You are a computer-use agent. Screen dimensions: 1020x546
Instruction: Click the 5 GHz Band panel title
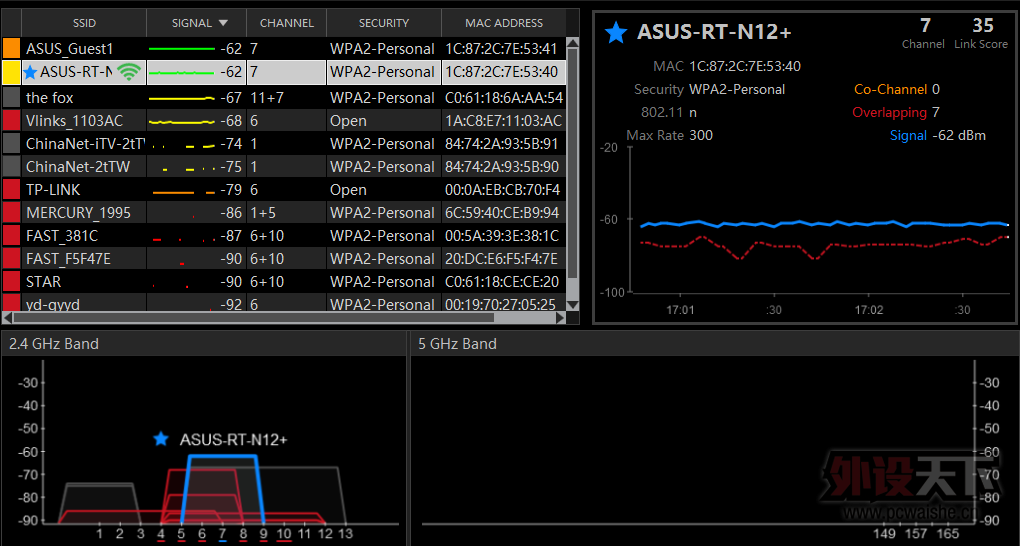point(457,344)
